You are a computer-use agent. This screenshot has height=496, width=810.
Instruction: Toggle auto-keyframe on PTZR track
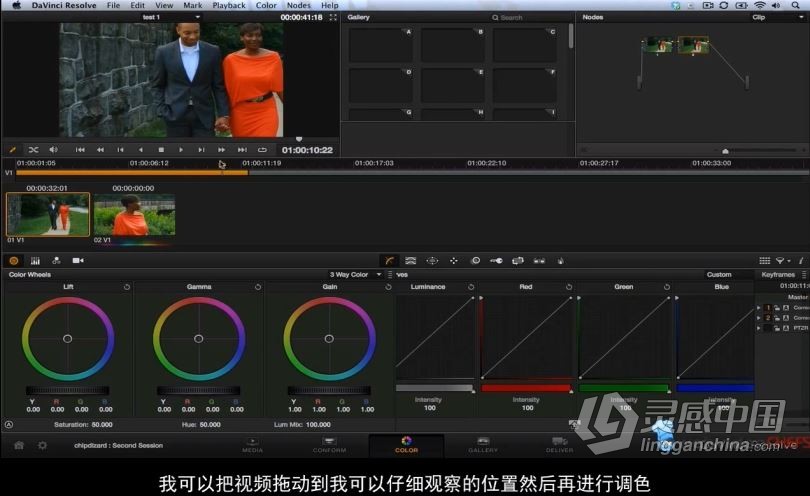pyautogui.click(x=786, y=328)
